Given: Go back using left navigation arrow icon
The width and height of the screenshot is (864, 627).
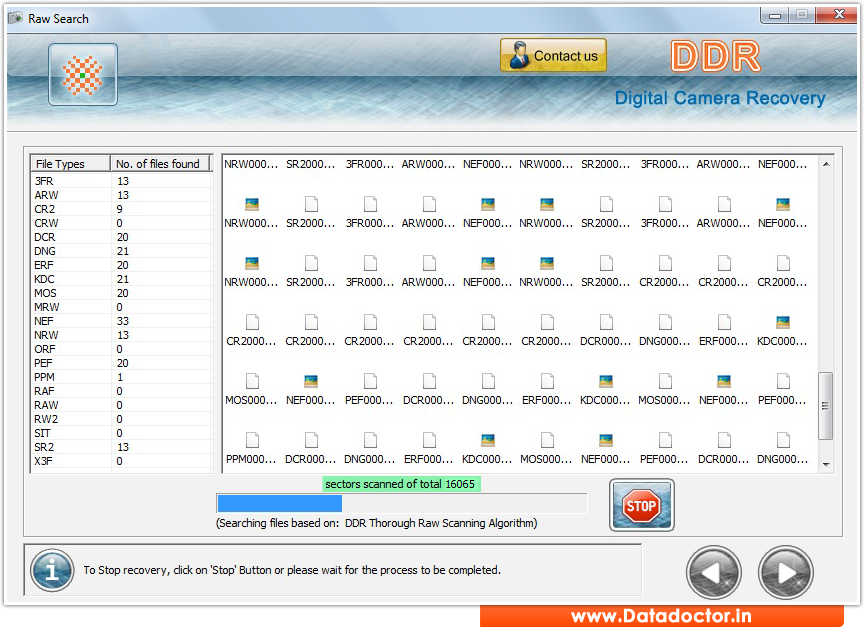Looking at the screenshot, I should (714, 571).
